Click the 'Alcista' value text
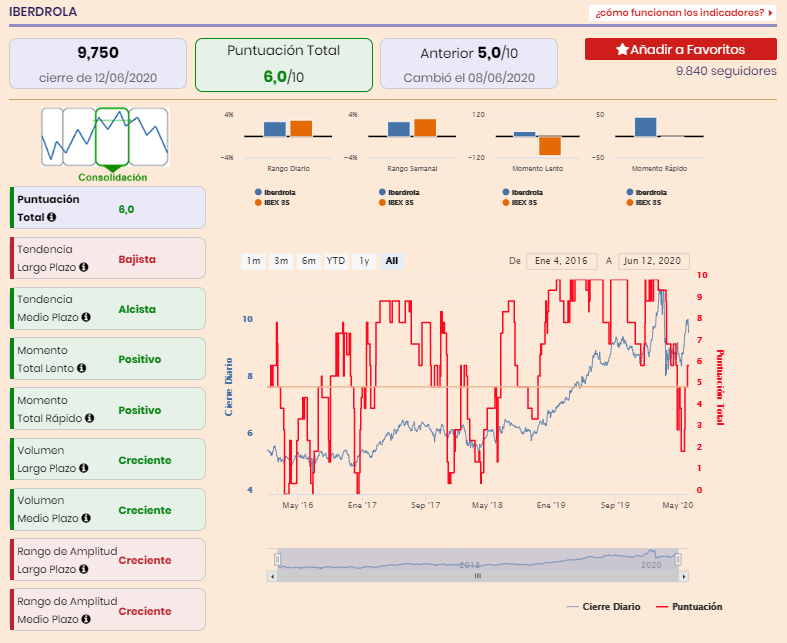 tap(137, 309)
